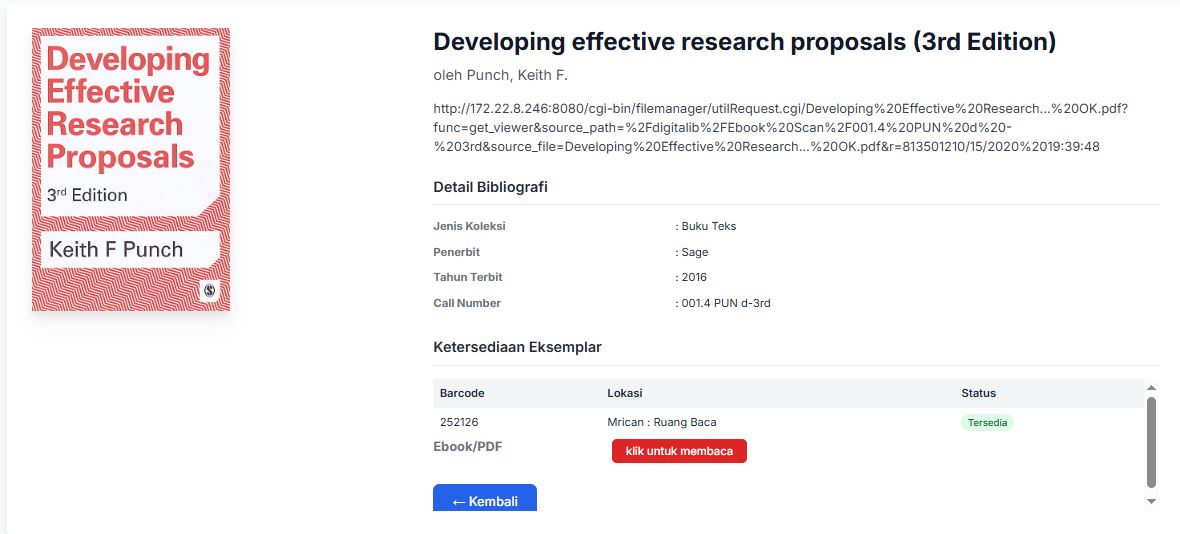
Task: Click the green Tersedia status badge
Action: point(987,423)
